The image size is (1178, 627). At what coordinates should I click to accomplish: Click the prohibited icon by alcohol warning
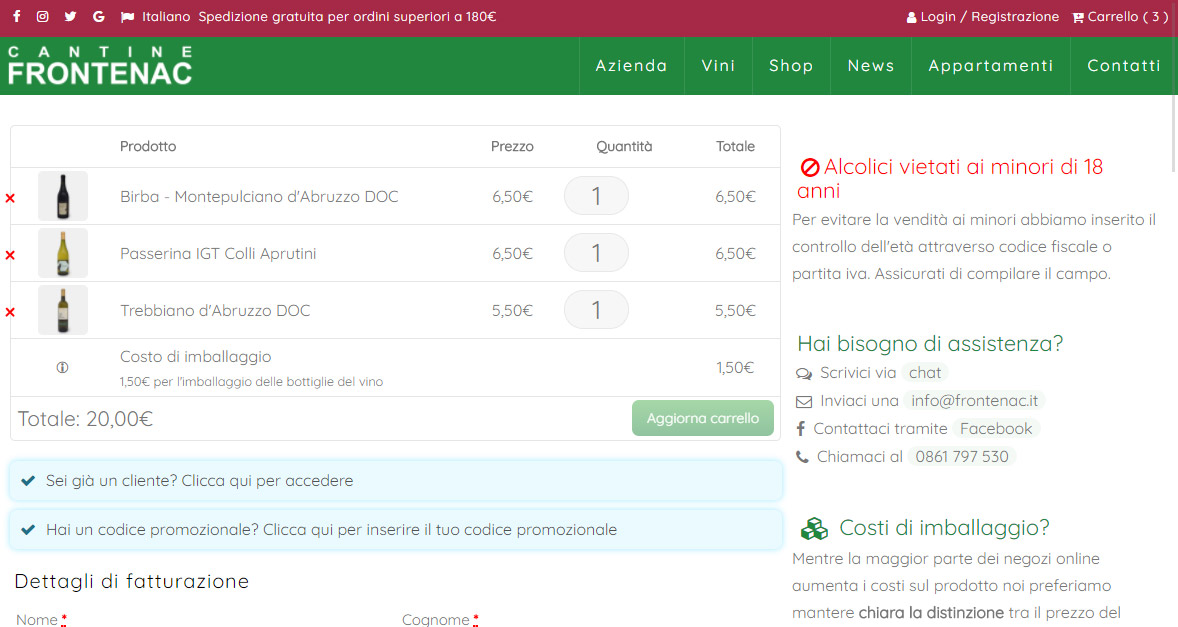[810, 167]
